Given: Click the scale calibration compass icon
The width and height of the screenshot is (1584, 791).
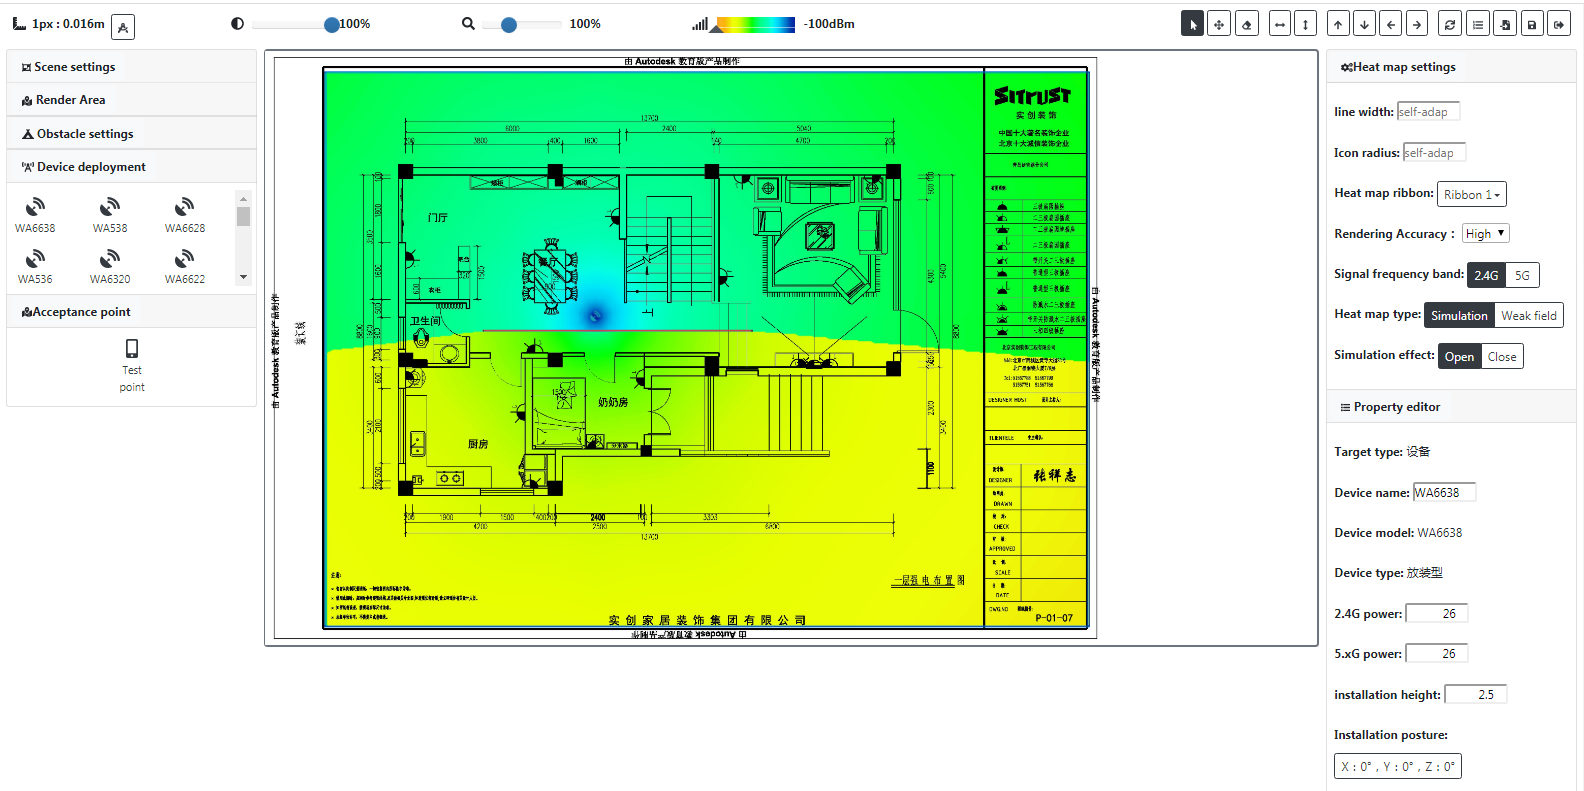Looking at the screenshot, I should [x=123, y=27].
